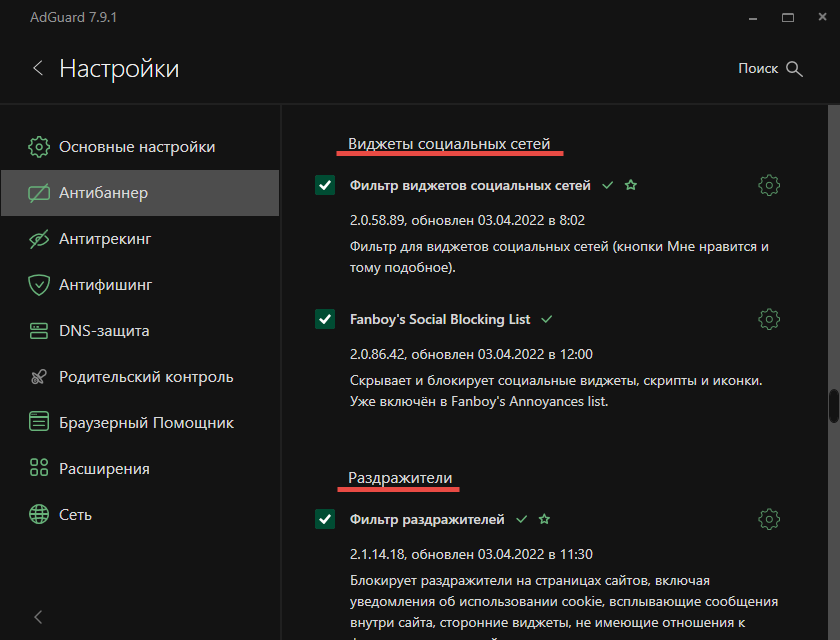Go back using the arrow beside Настройки
The height and width of the screenshot is (640, 840).
(x=38, y=68)
